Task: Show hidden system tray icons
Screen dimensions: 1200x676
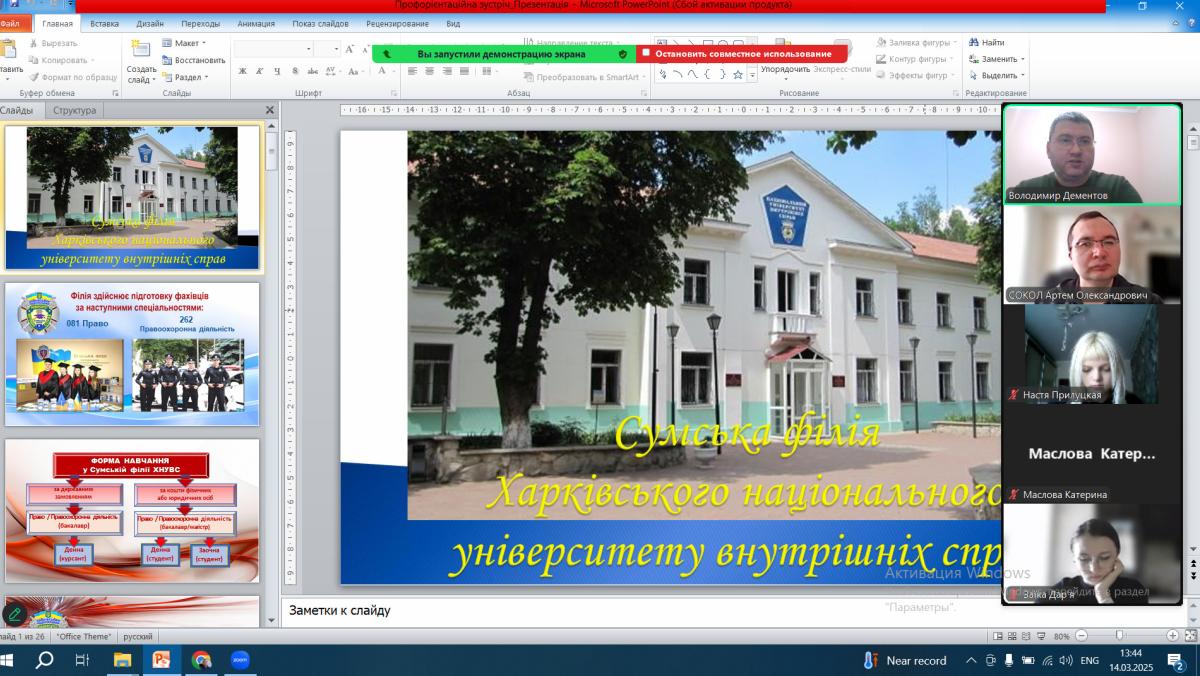Action: coord(971,660)
